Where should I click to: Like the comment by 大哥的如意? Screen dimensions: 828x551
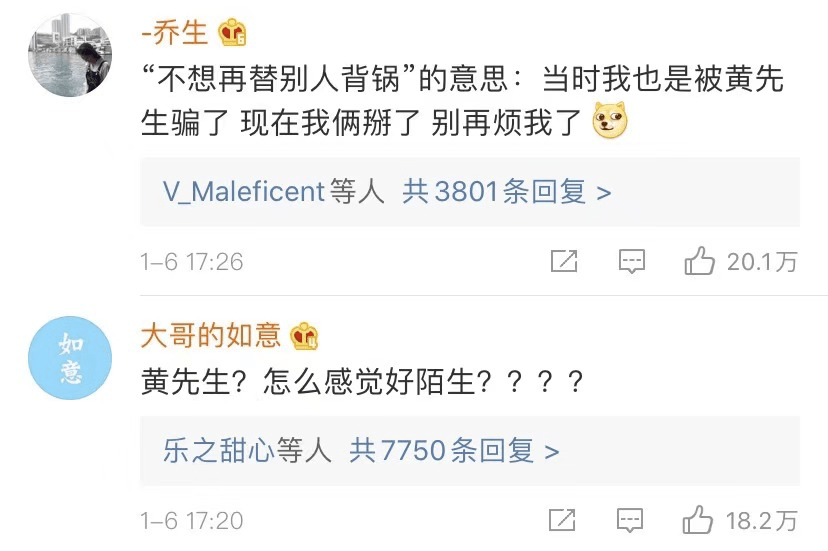(x=698, y=520)
